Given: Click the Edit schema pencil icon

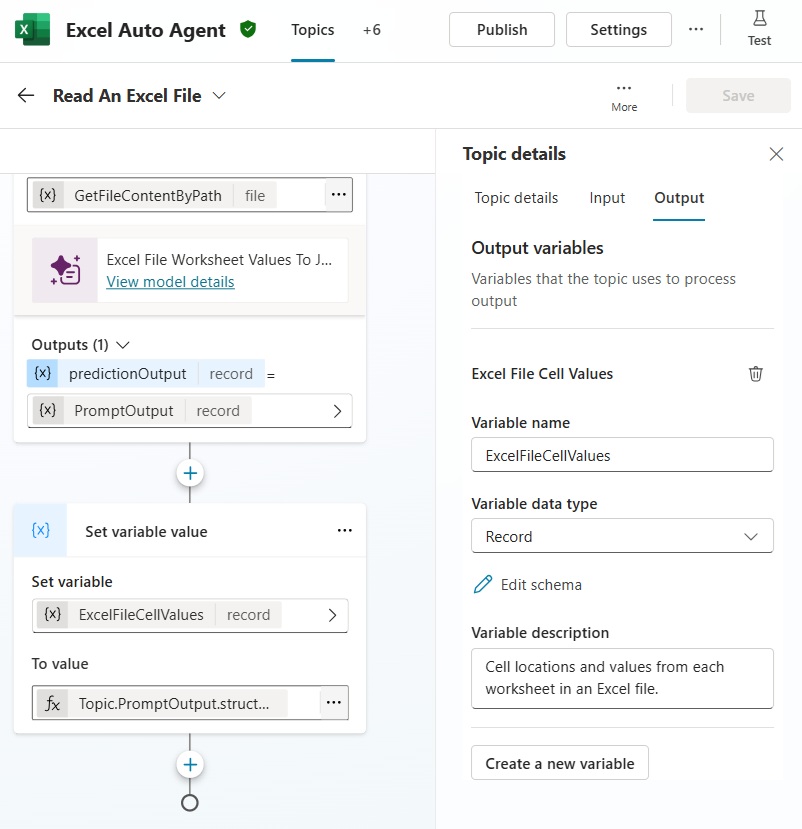Looking at the screenshot, I should point(483,585).
